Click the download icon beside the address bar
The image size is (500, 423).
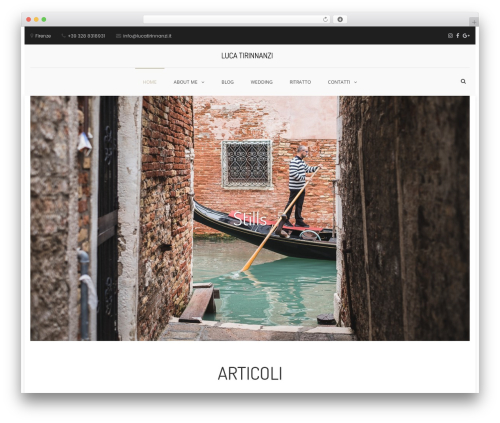pyautogui.click(x=340, y=19)
